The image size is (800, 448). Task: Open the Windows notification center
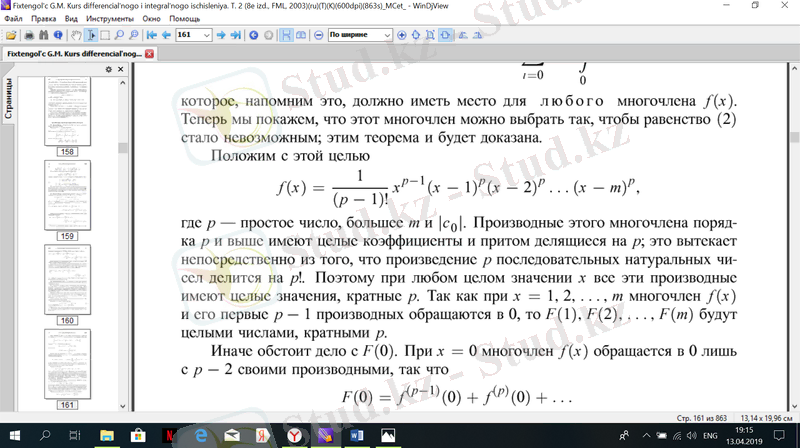(779, 435)
